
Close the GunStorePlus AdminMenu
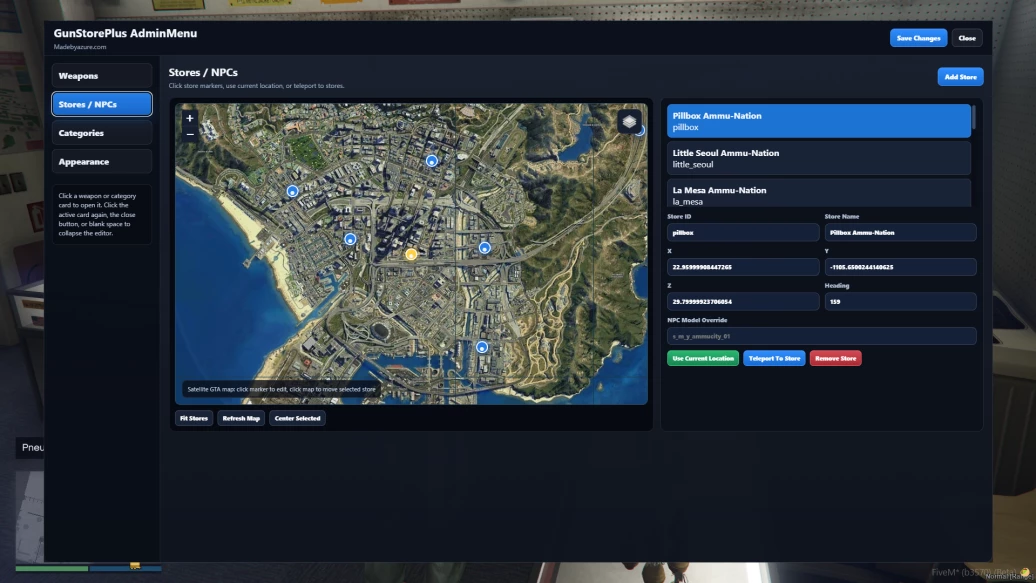click(x=967, y=38)
